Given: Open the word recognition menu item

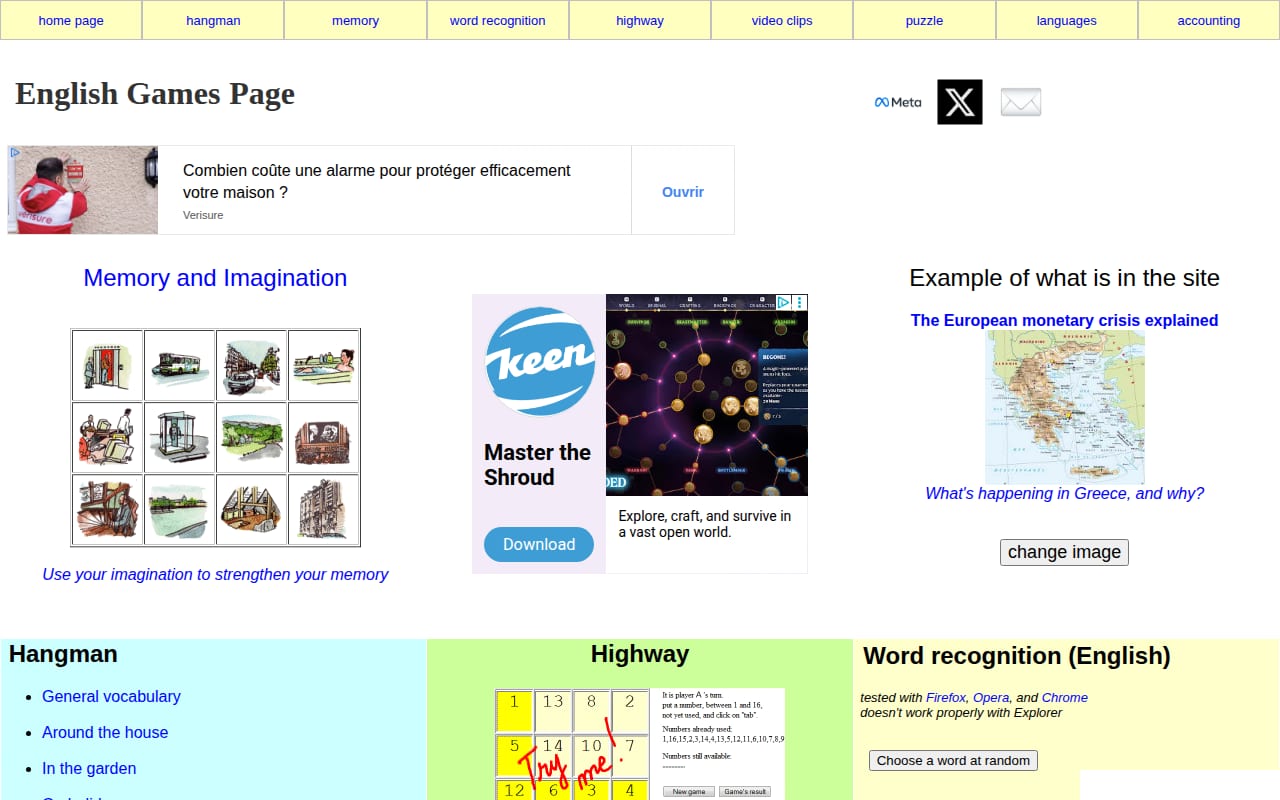Looking at the screenshot, I should [x=498, y=20].
